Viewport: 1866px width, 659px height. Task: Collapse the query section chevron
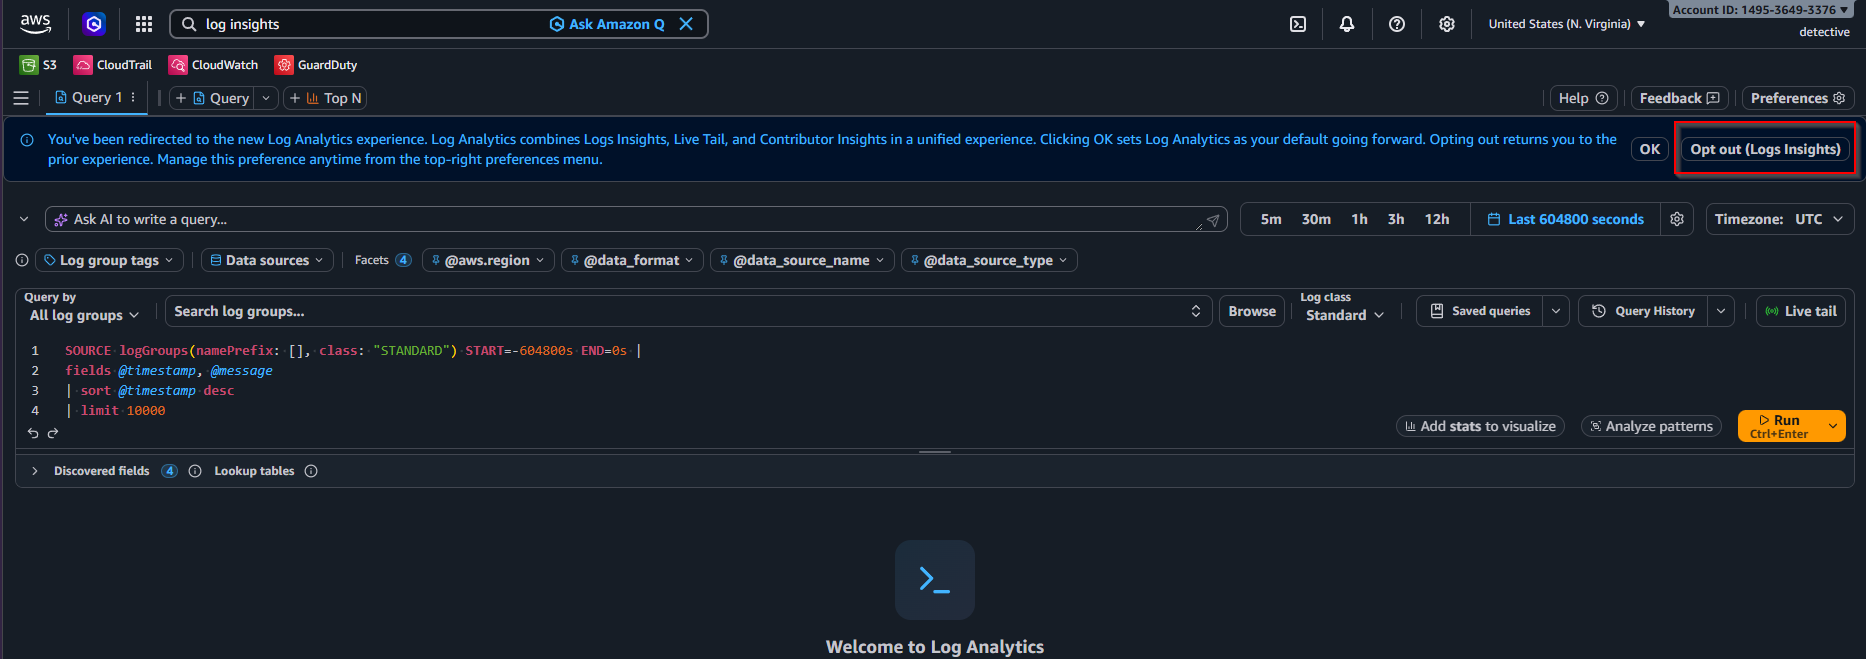[24, 219]
